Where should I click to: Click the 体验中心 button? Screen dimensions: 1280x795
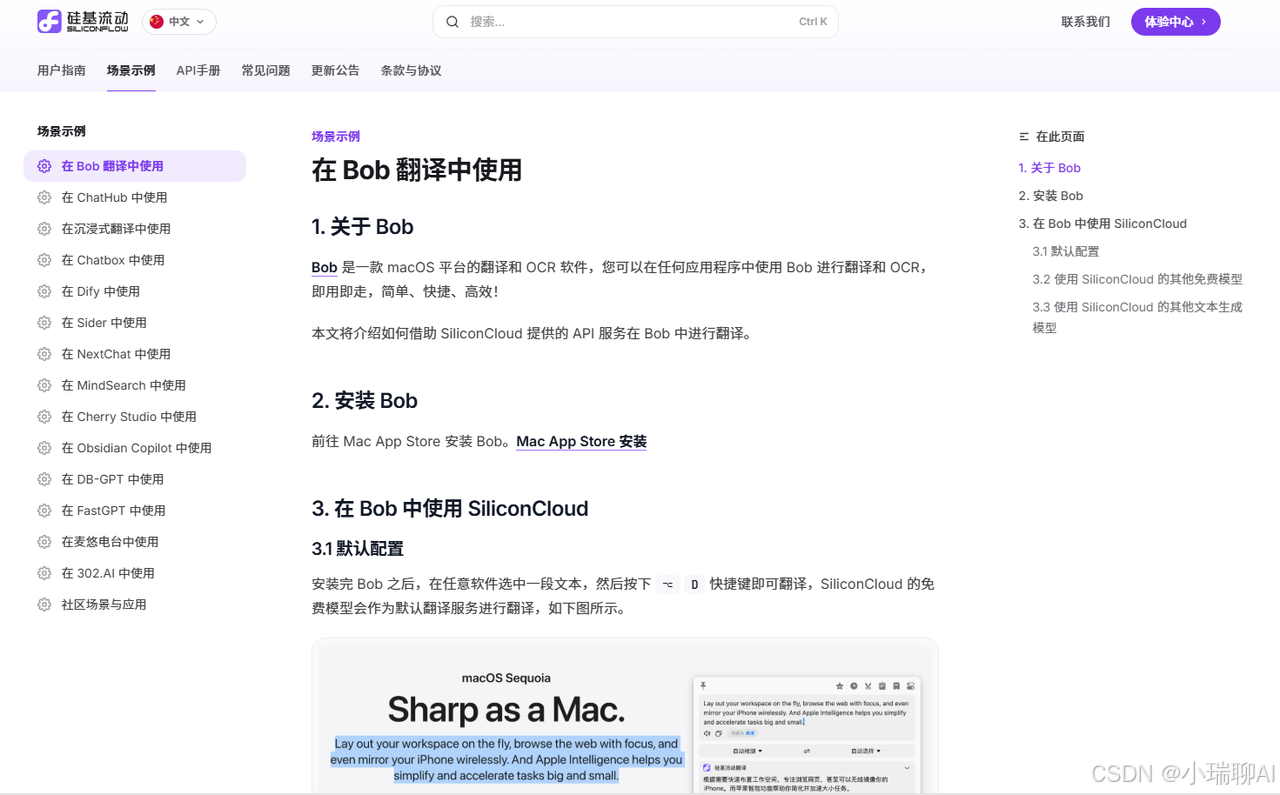coord(1175,22)
